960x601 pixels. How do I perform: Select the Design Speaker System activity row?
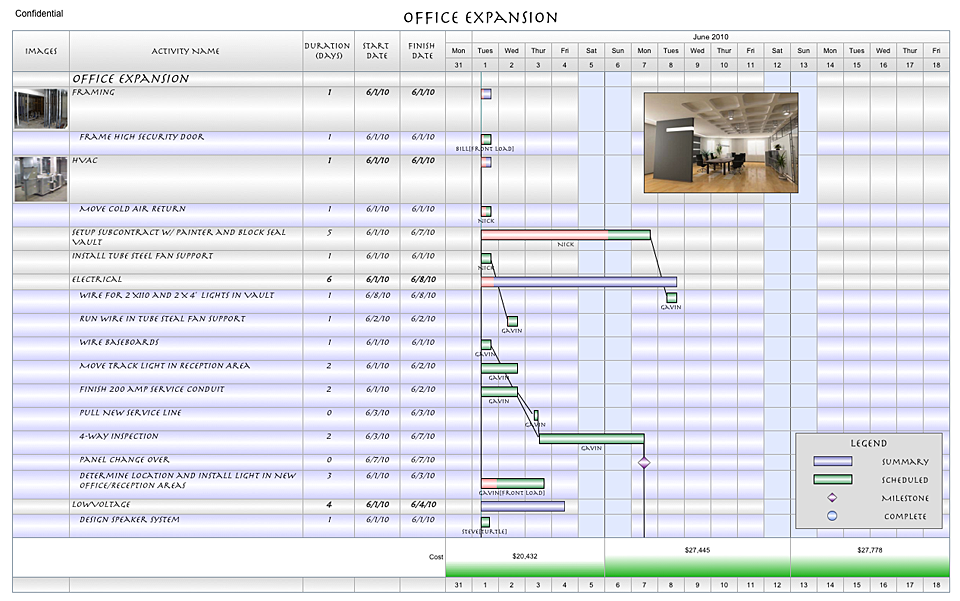coord(128,520)
